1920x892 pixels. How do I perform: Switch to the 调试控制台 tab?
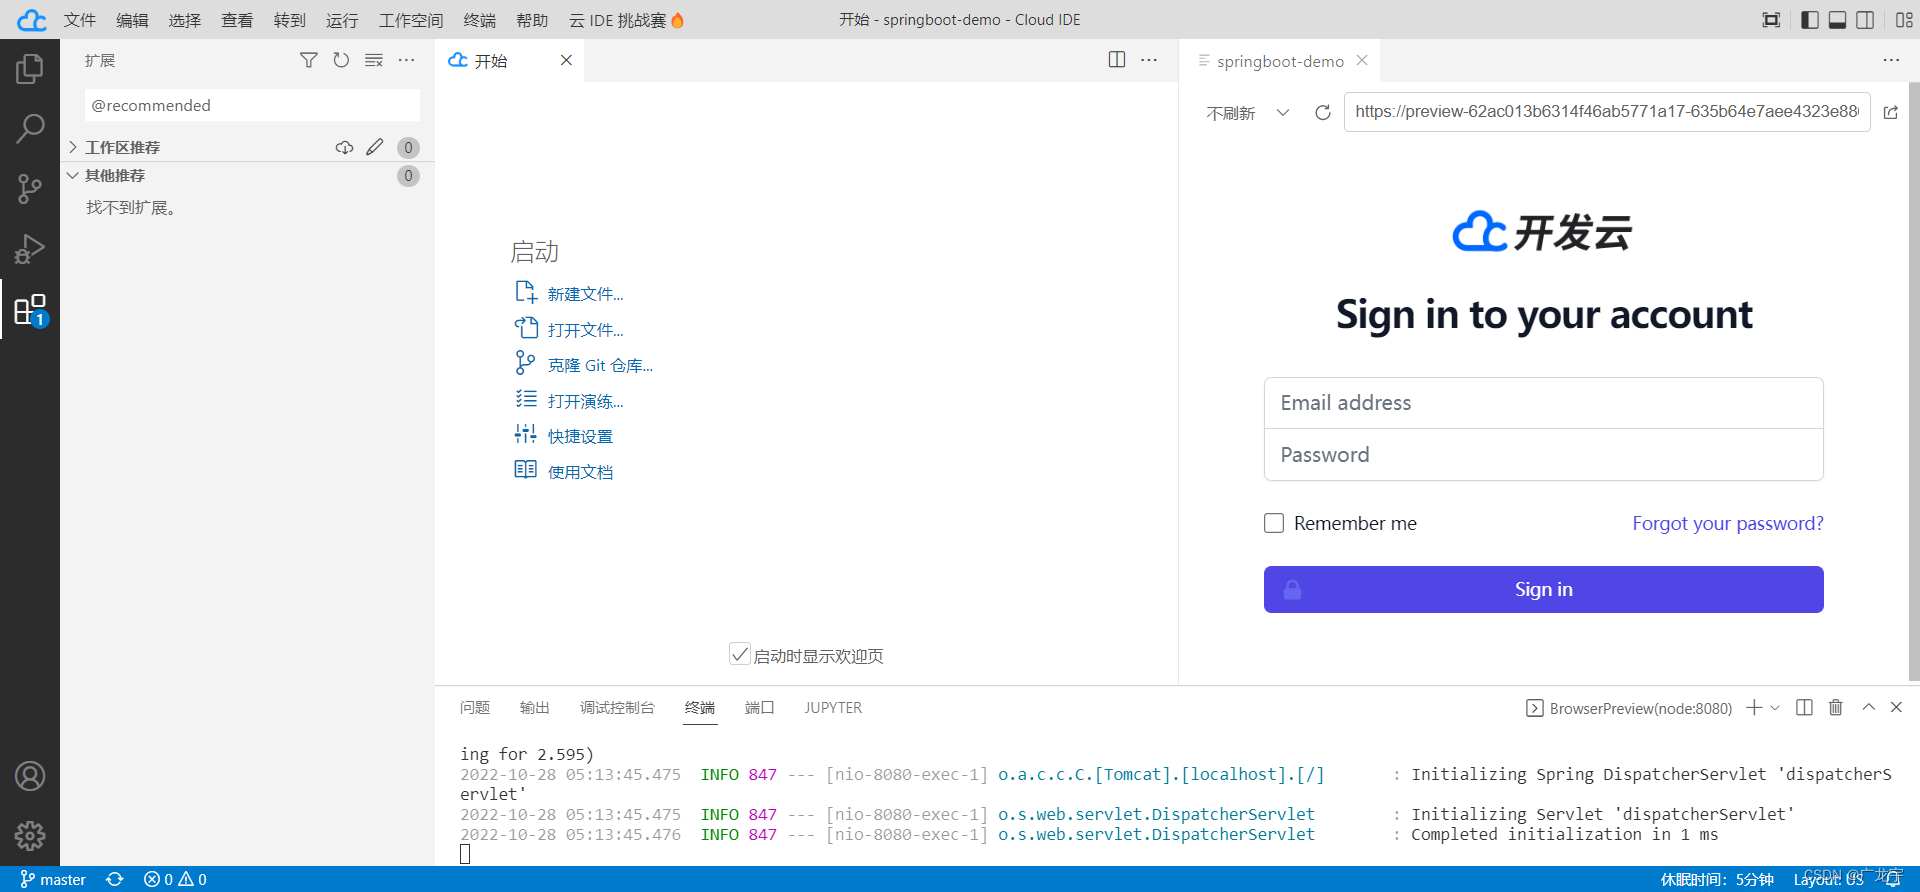(x=617, y=708)
